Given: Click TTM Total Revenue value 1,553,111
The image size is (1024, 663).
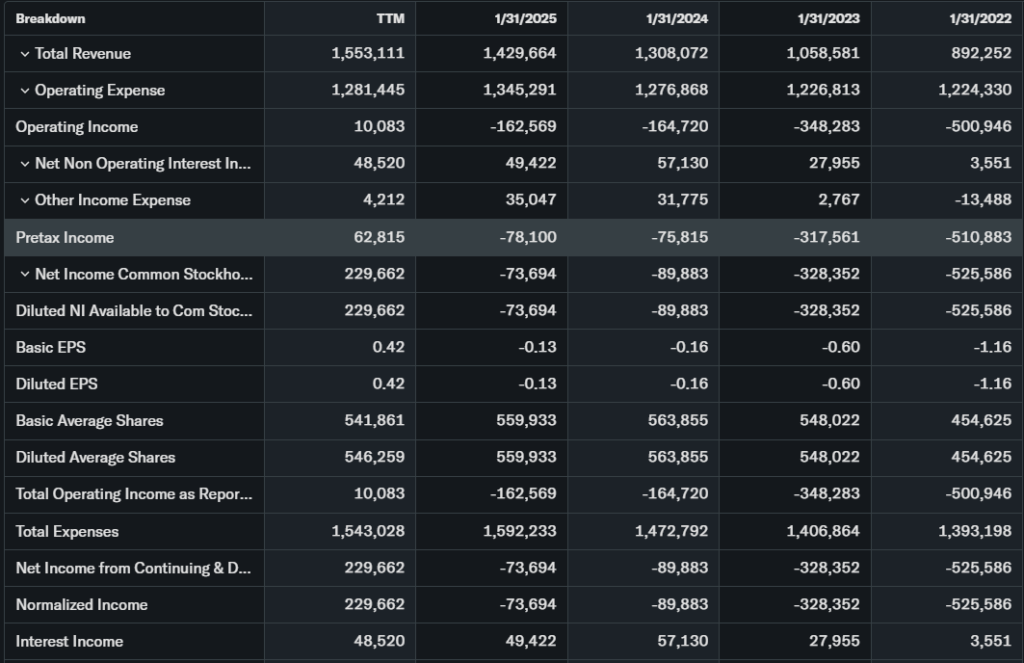Looking at the screenshot, I should (x=368, y=54).
